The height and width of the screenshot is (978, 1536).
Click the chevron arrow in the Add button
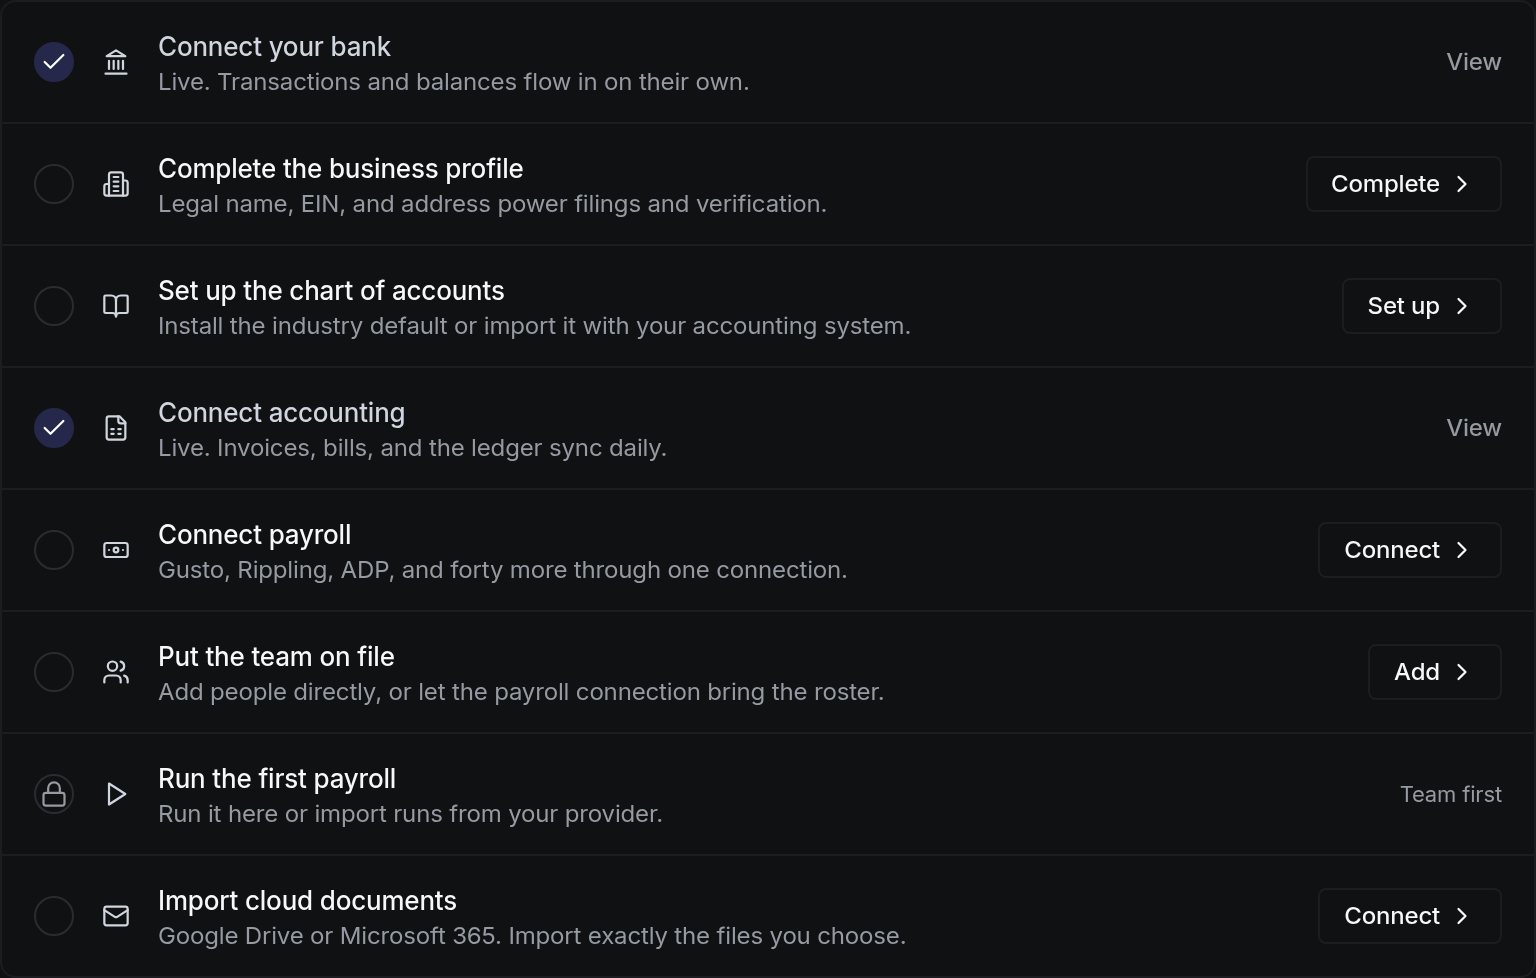(x=1462, y=672)
